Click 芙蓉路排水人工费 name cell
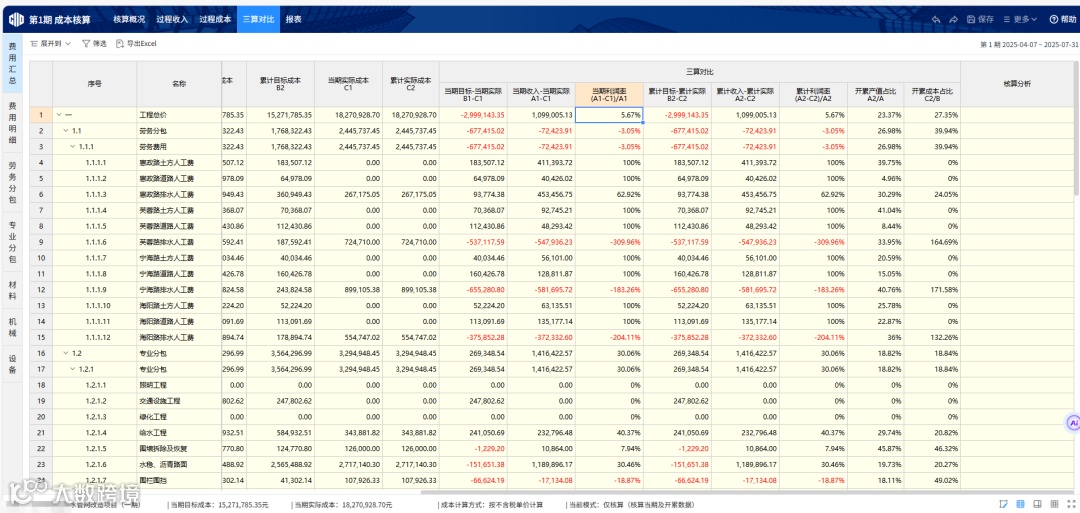 179,242
